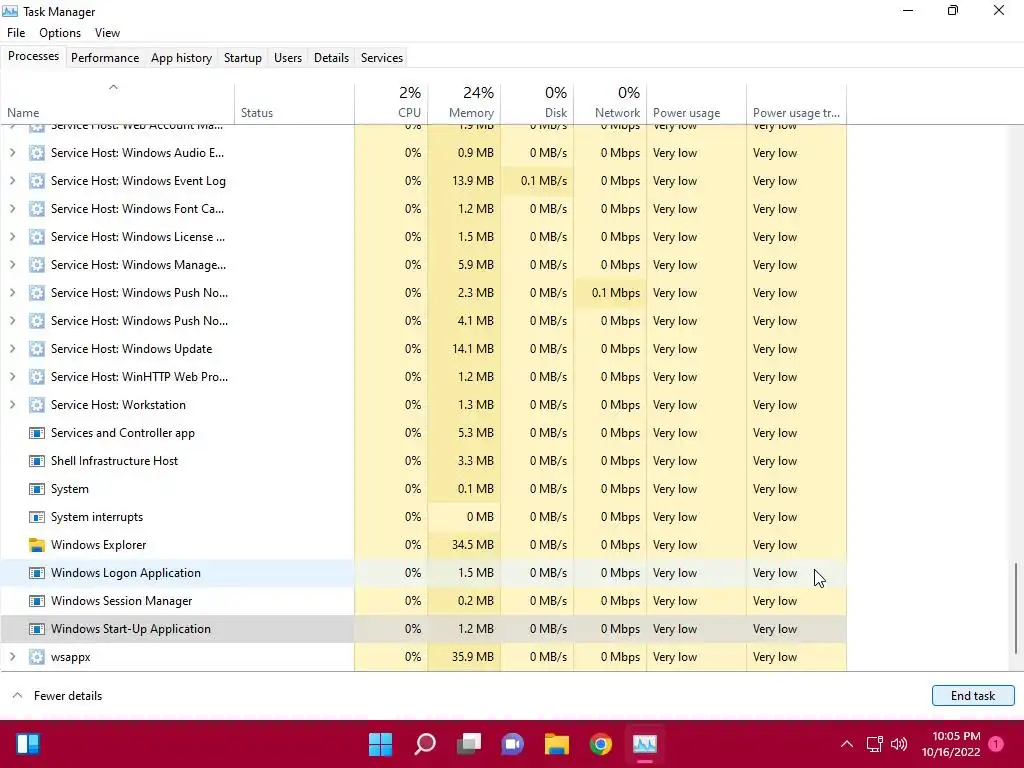The image size is (1024, 768).
Task: Collapse view with Fewer details
Action: click(x=57, y=696)
